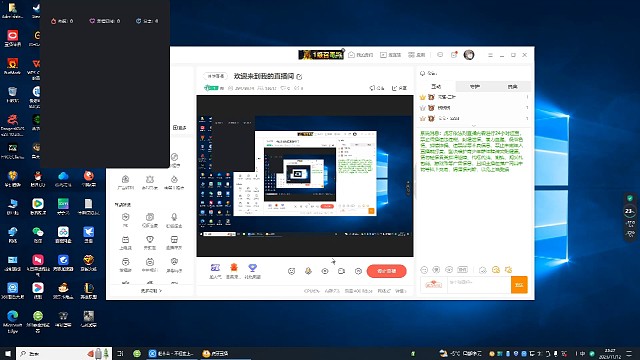Open the calendar-style tool in left panel
Image resolution: width=640 pixels, height=360 pixels.
click(125, 242)
